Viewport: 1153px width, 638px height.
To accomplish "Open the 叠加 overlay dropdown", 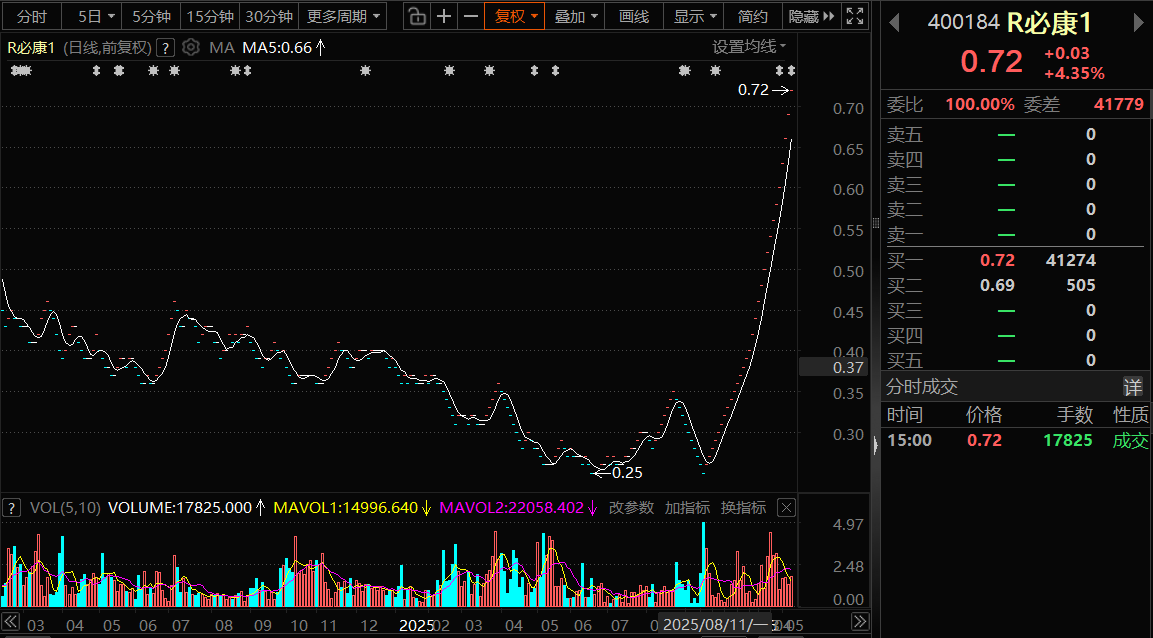I will coord(576,16).
